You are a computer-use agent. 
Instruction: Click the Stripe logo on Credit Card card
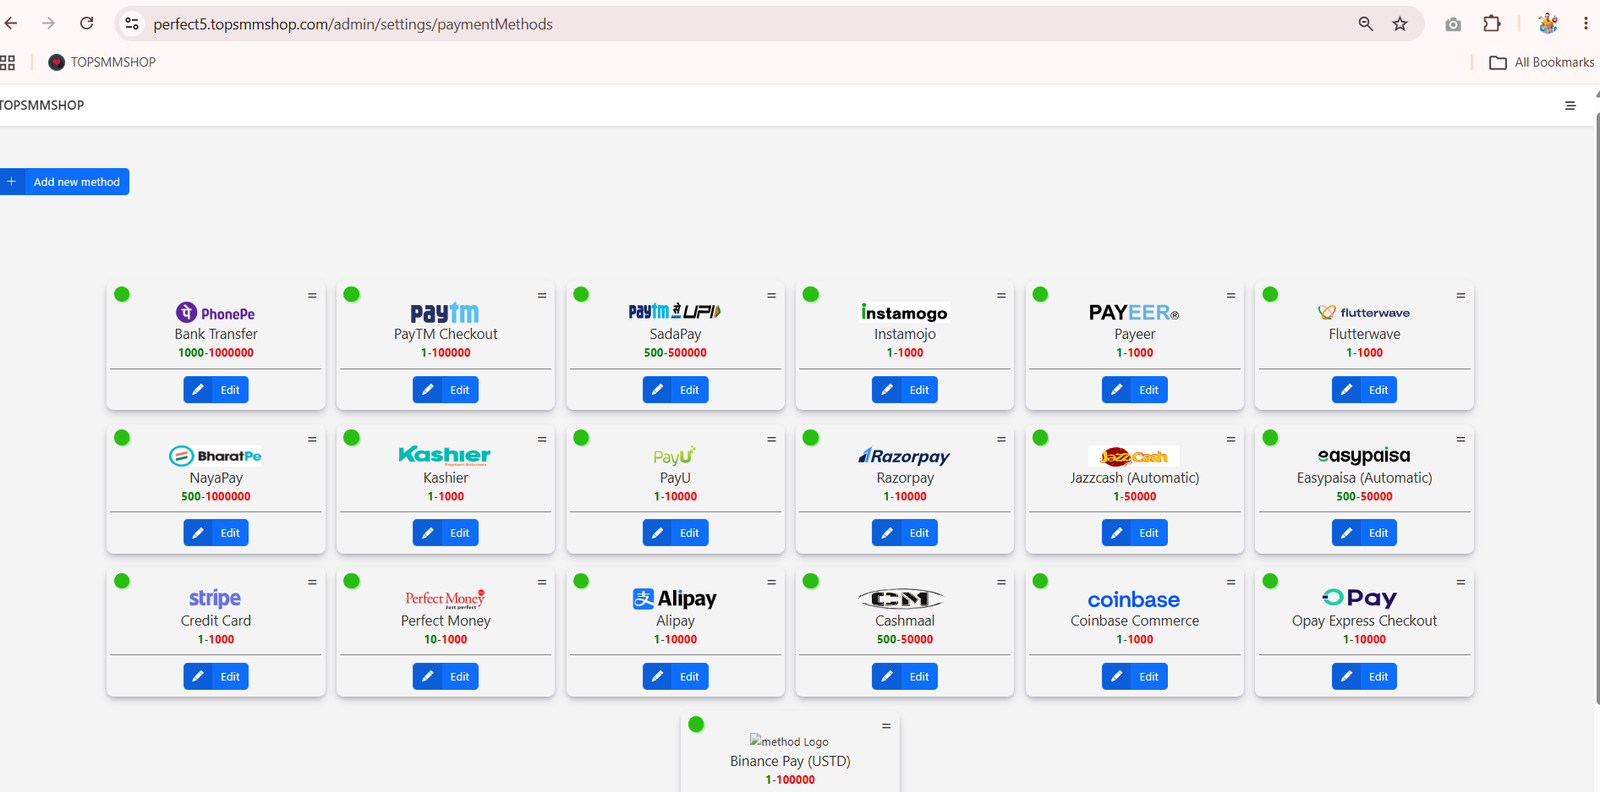pyautogui.click(x=215, y=598)
